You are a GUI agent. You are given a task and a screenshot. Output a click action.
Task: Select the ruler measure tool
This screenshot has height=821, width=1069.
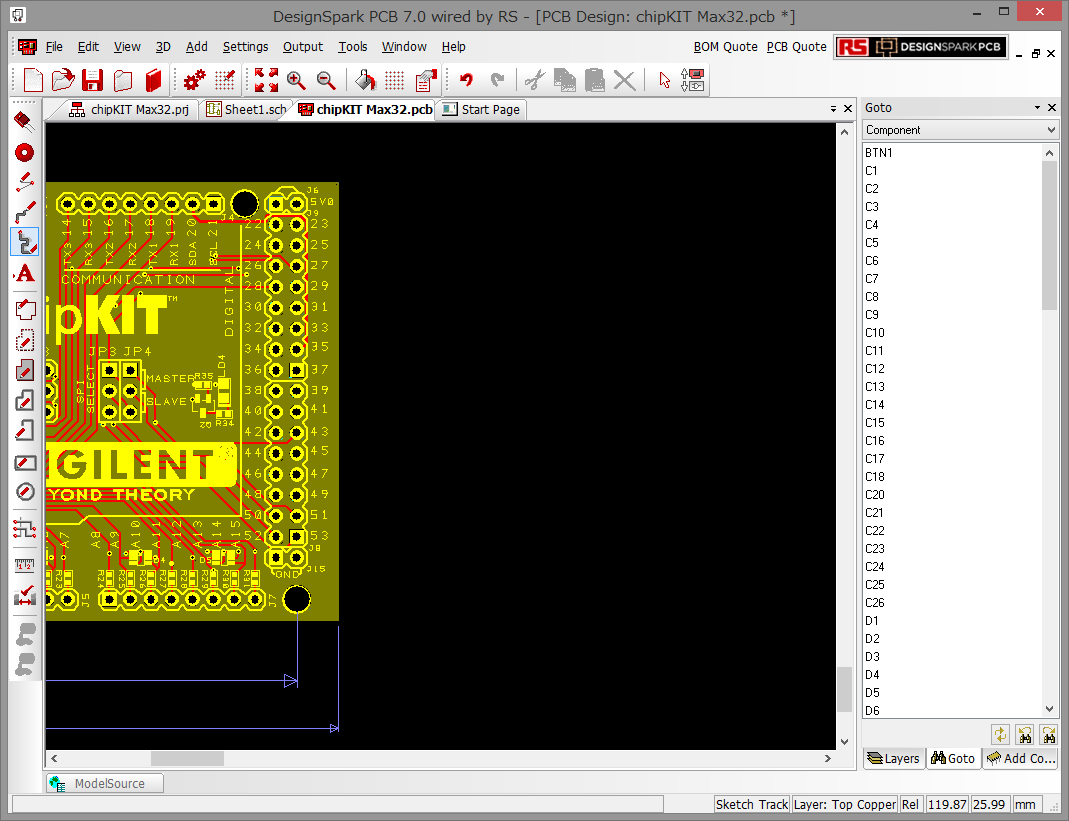point(25,565)
